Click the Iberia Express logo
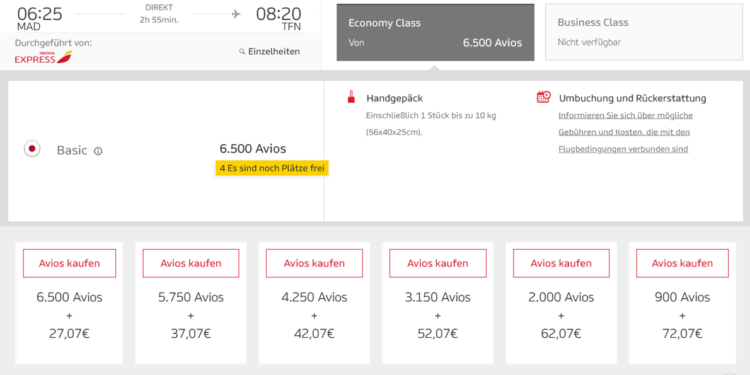750x375 pixels. pos(44,57)
